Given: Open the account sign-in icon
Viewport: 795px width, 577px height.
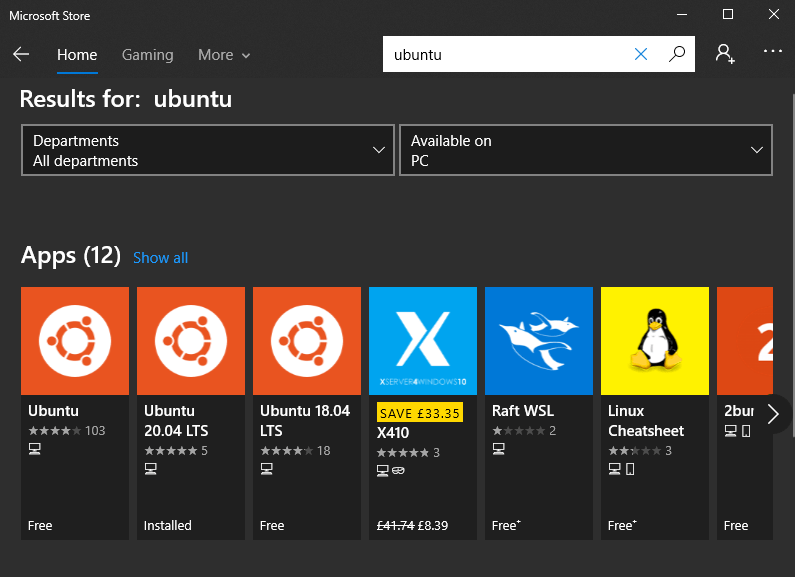Looking at the screenshot, I should [x=725, y=54].
